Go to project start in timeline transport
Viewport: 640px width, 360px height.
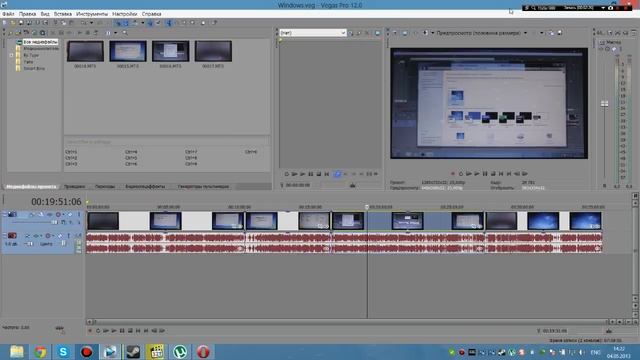coord(138,331)
